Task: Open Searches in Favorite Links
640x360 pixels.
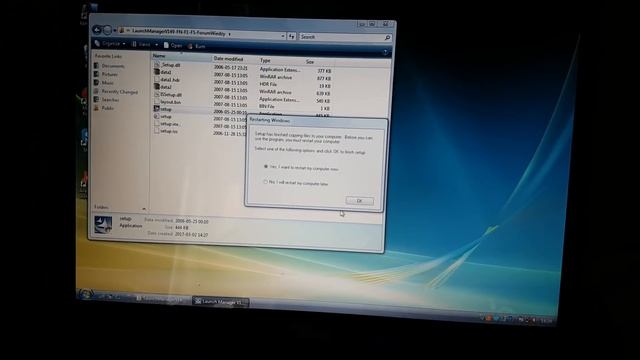Action: (107, 100)
